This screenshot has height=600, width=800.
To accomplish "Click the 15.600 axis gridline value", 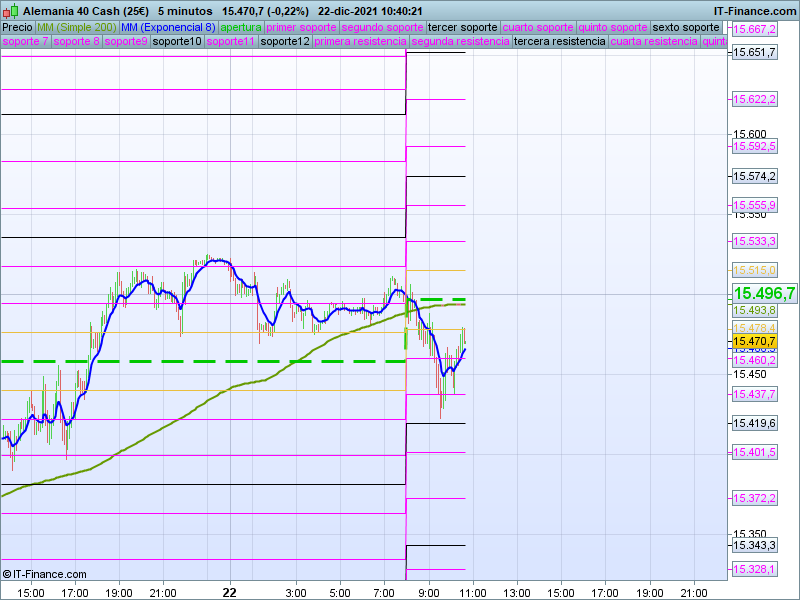I will click(749, 134).
